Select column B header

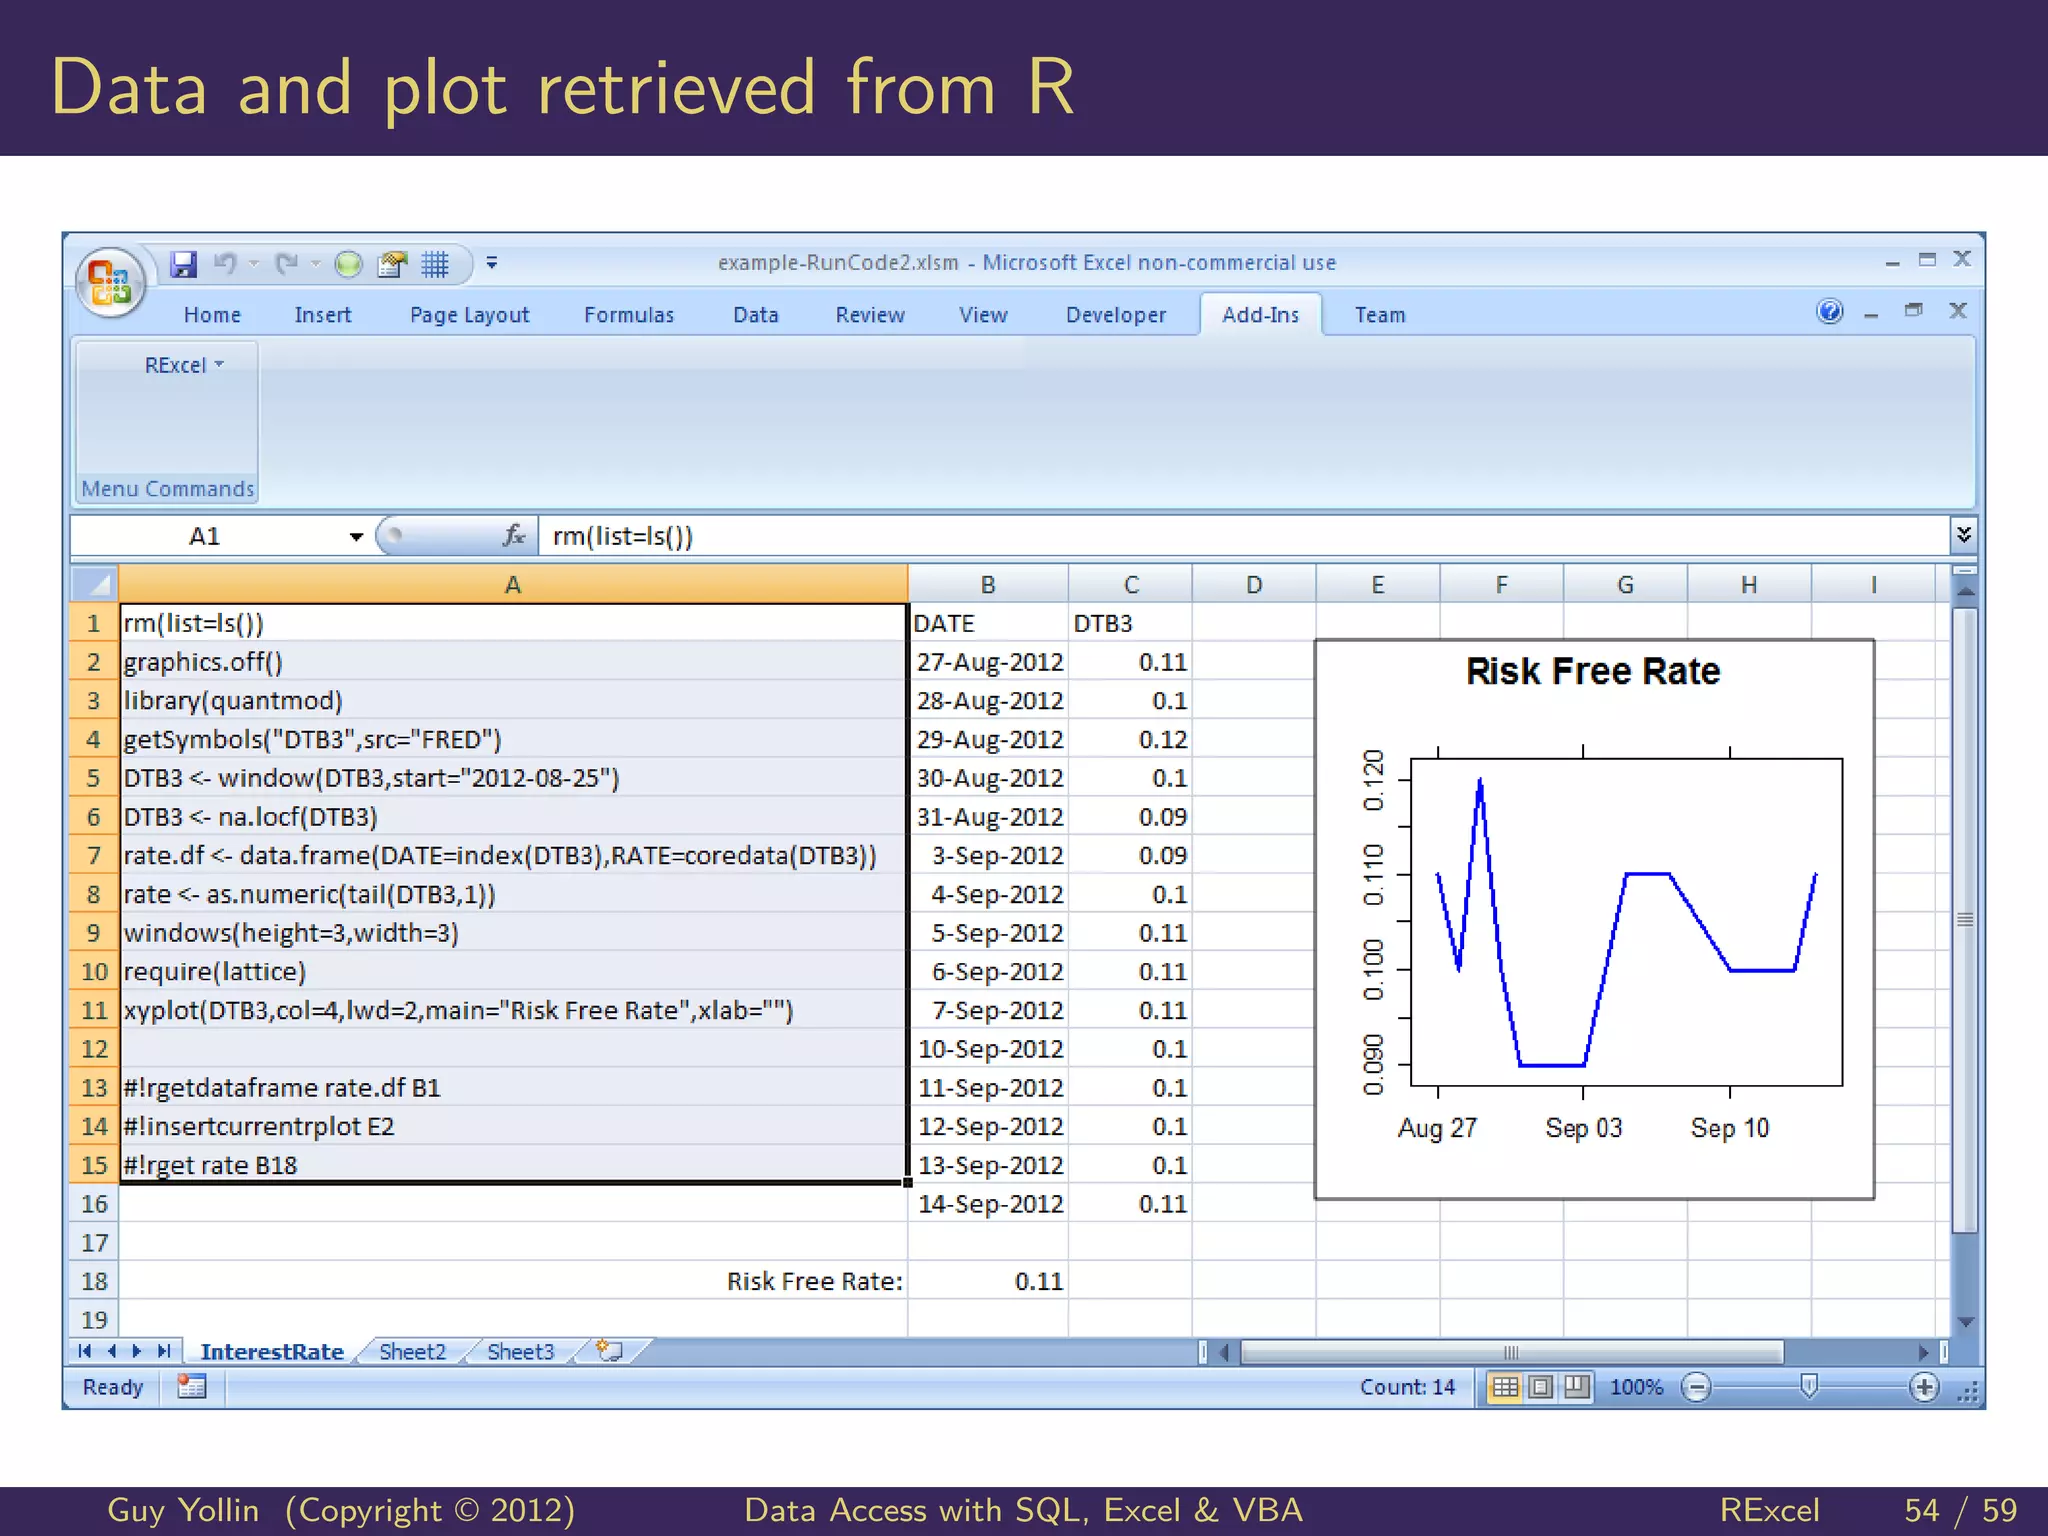(x=988, y=584)
